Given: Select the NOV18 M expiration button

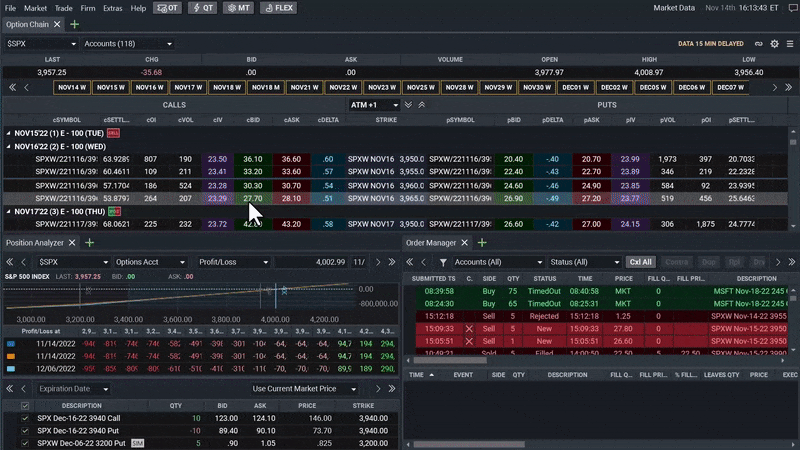Looking at the screenshot, I should pos(265,87).
